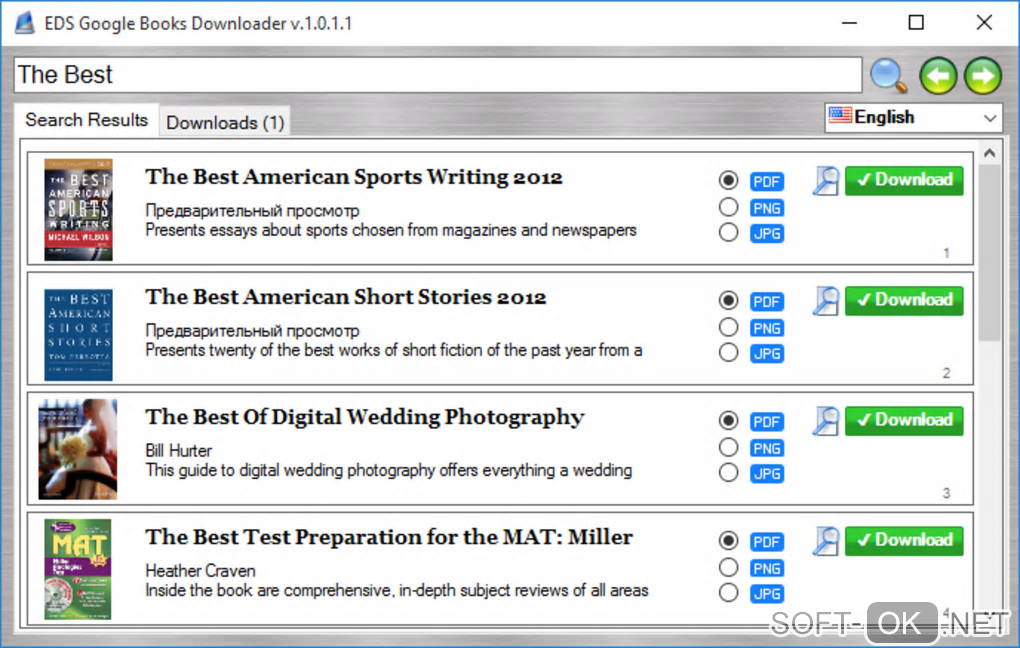This screenshot has width=1020, height=648.
Task: Preview The Best American Sports Writing 2012
Action: click(x=826, y=181)
